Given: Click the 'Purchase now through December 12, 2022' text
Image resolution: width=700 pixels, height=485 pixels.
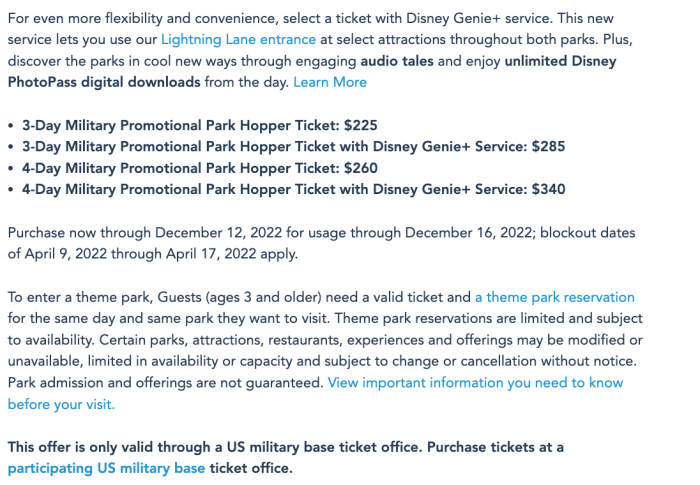Looking at the screenshot, I should [160, 232].
